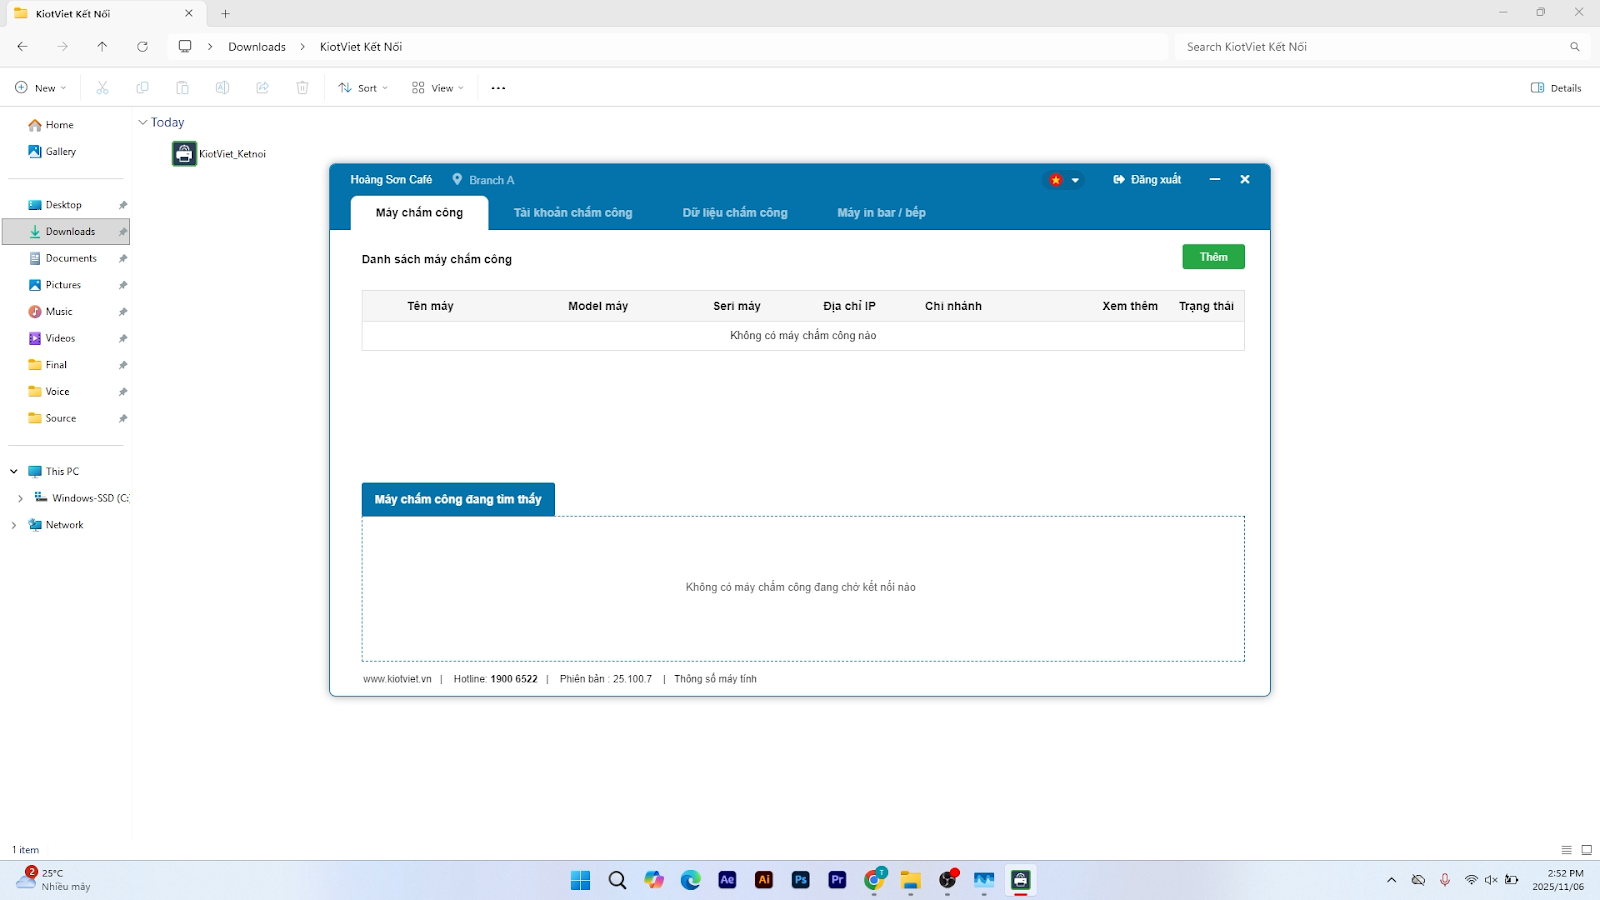The height and width of the screenshot is (900, 1600).
Task: Click the branch location pin icon in KiotViet
Action: click(x=457, y=179)
